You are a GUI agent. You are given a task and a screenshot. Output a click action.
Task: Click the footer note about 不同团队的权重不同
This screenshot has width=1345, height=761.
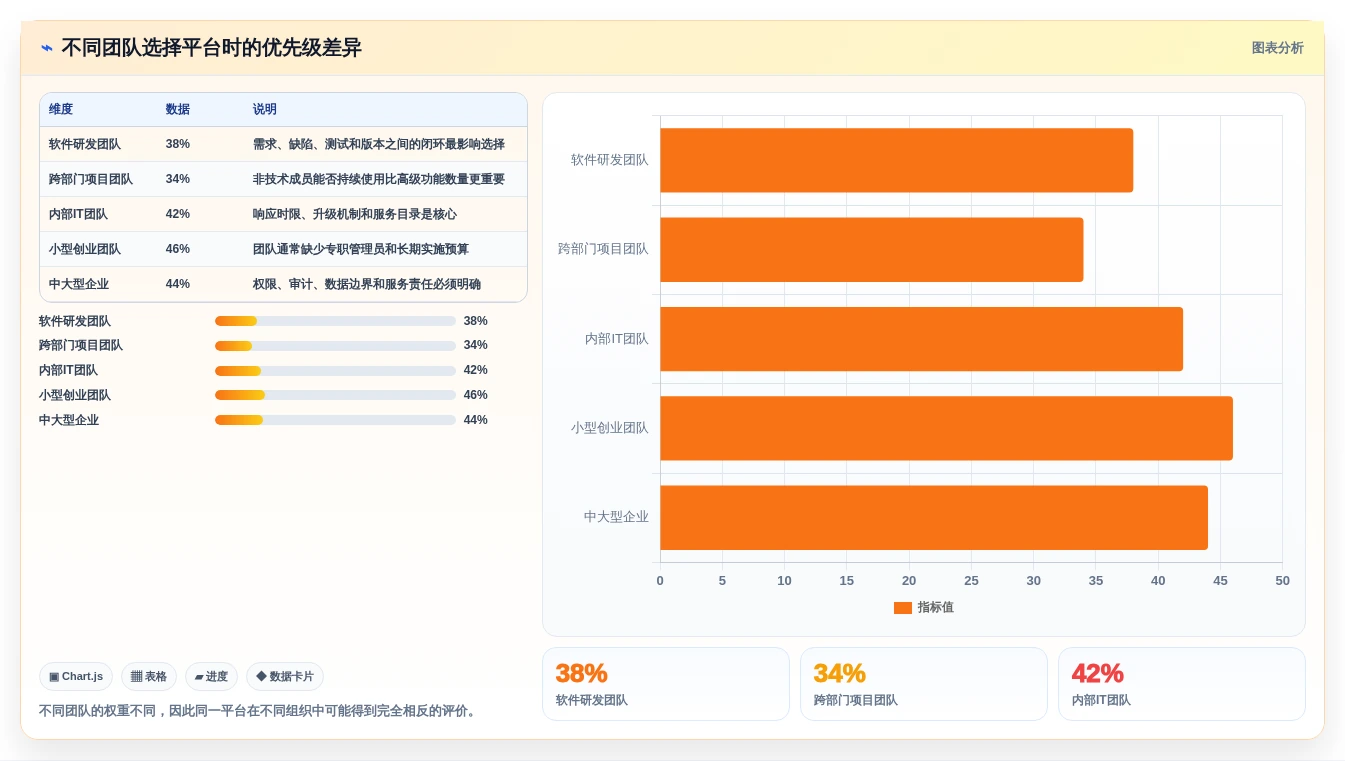[260, 711]
